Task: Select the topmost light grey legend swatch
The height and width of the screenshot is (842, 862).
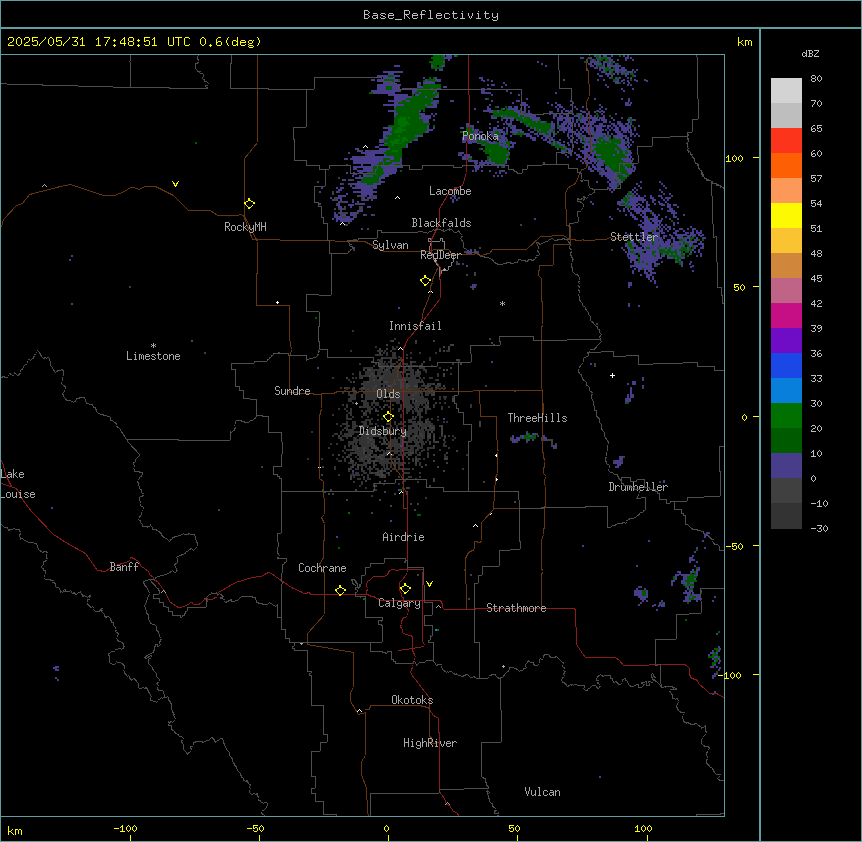Action: 786,91
